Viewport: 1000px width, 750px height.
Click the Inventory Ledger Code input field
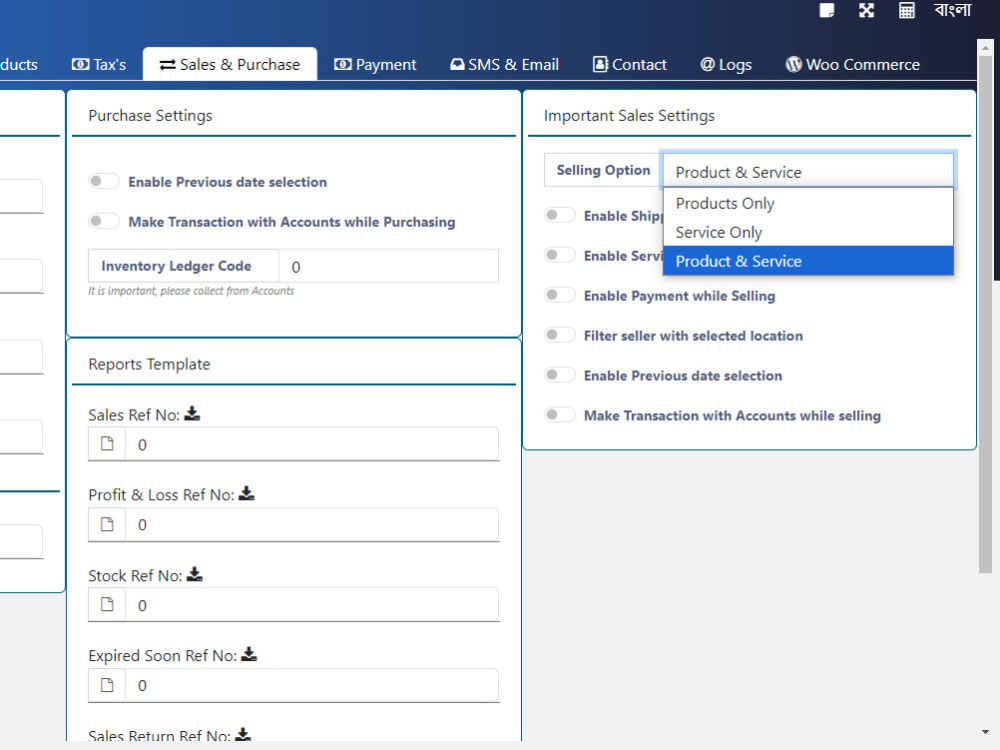coord(388,266)
